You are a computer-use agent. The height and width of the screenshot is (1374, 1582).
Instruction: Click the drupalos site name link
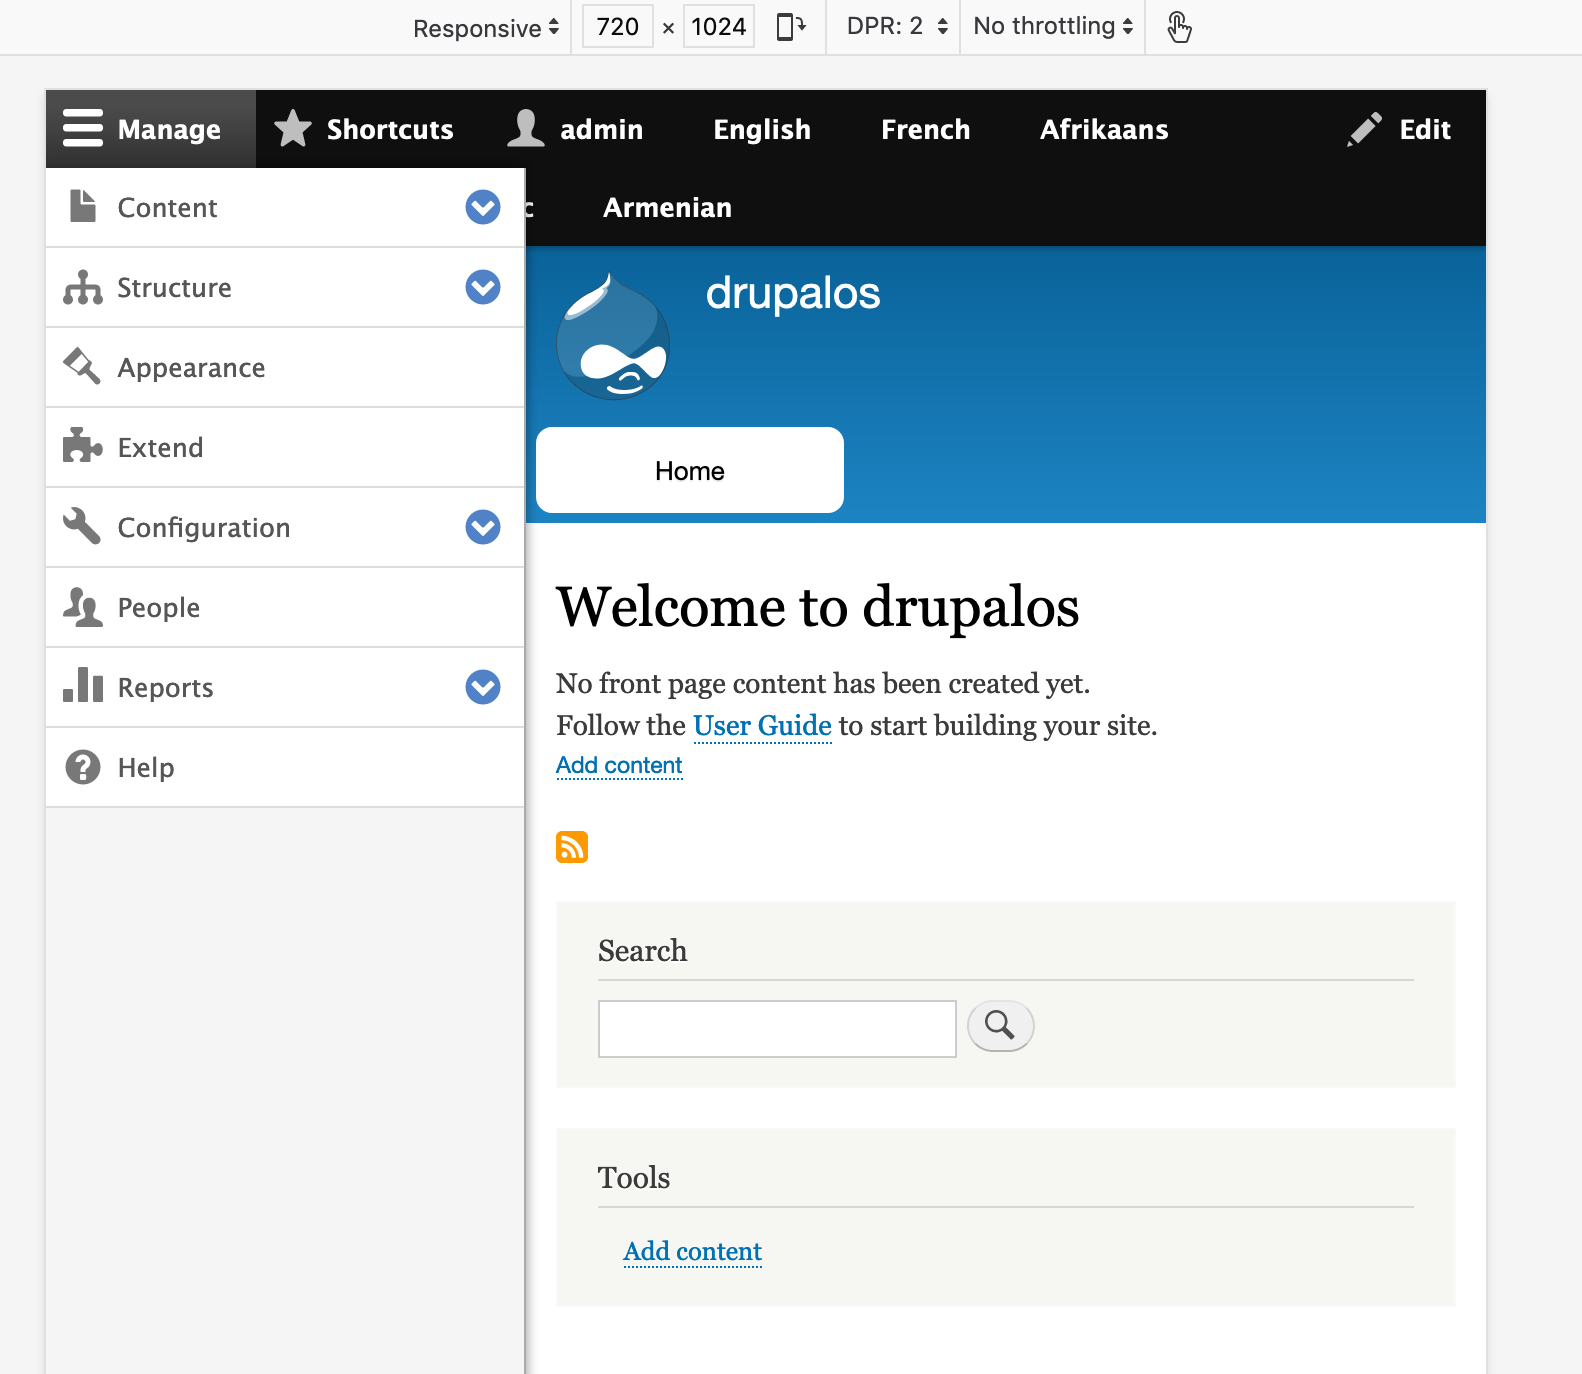point(793,293)
